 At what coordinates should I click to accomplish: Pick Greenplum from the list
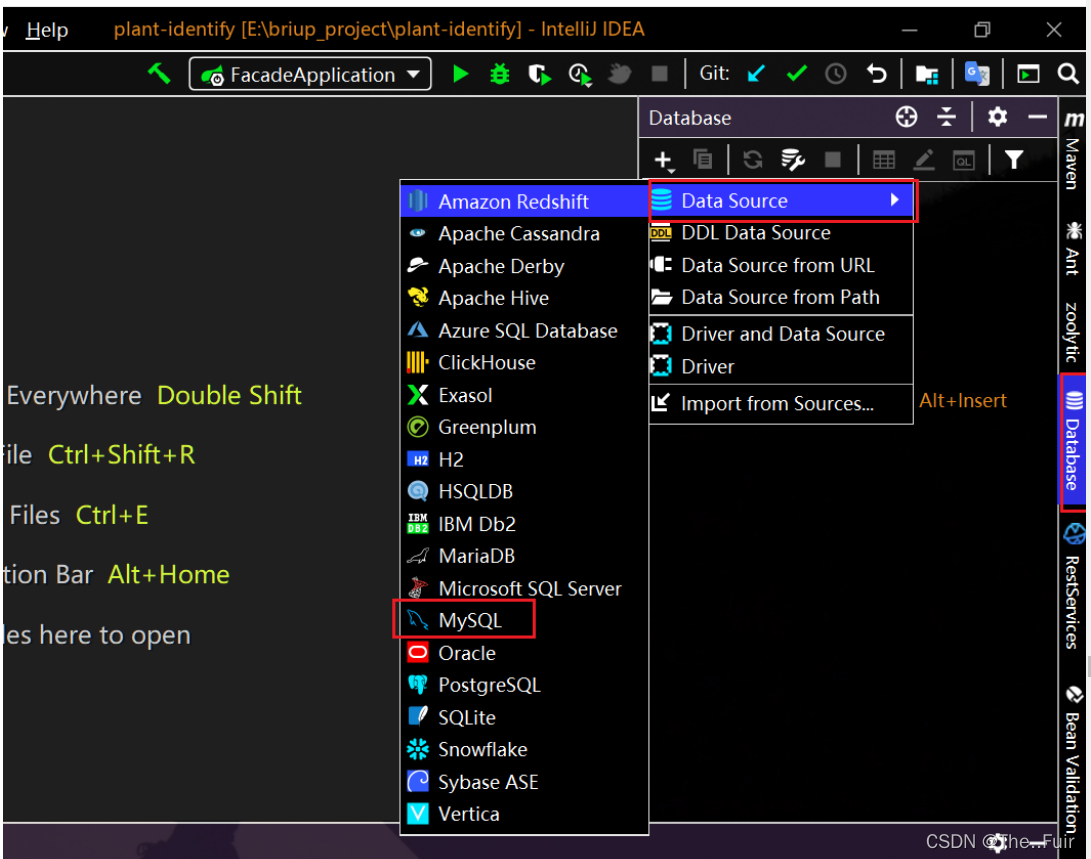525,427
